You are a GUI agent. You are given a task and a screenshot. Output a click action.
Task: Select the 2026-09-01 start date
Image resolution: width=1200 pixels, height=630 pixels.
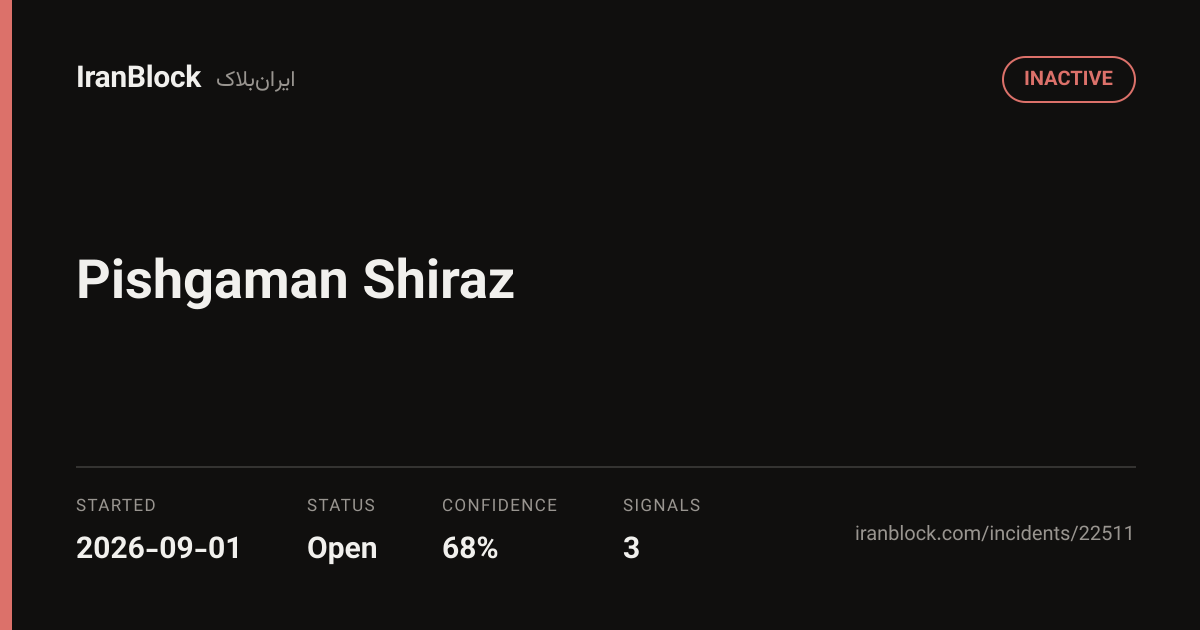pos(159,548)
